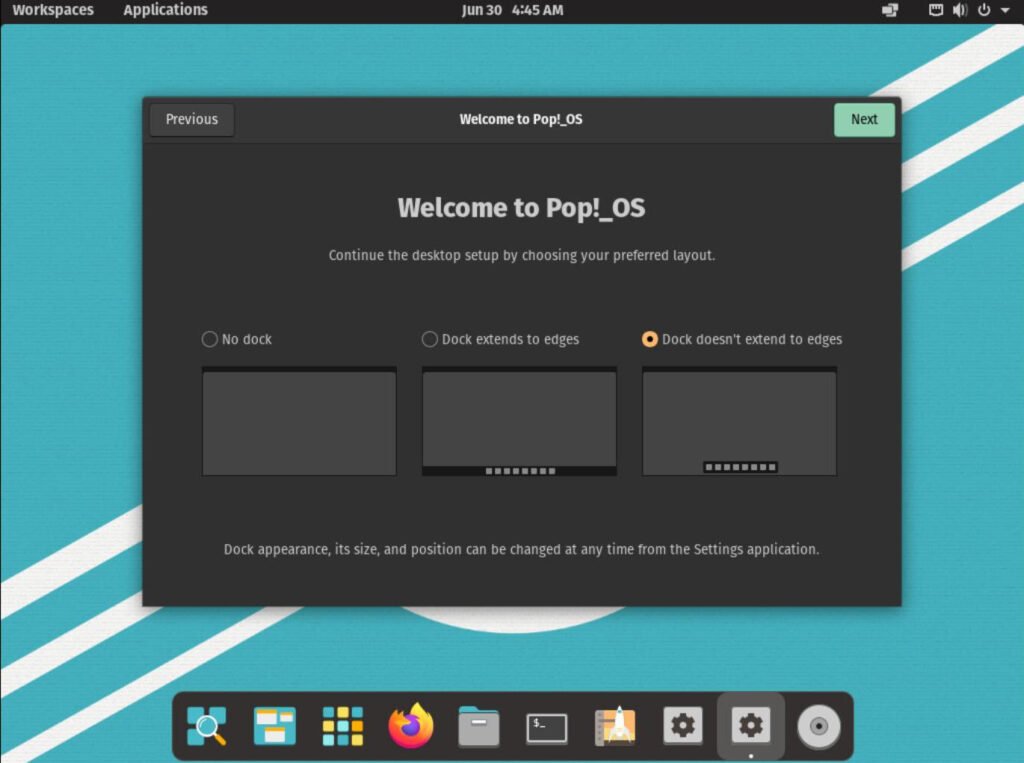
Task: Click the large Welcome to Pop!_OS heading
Action: (x=521, y=208)
